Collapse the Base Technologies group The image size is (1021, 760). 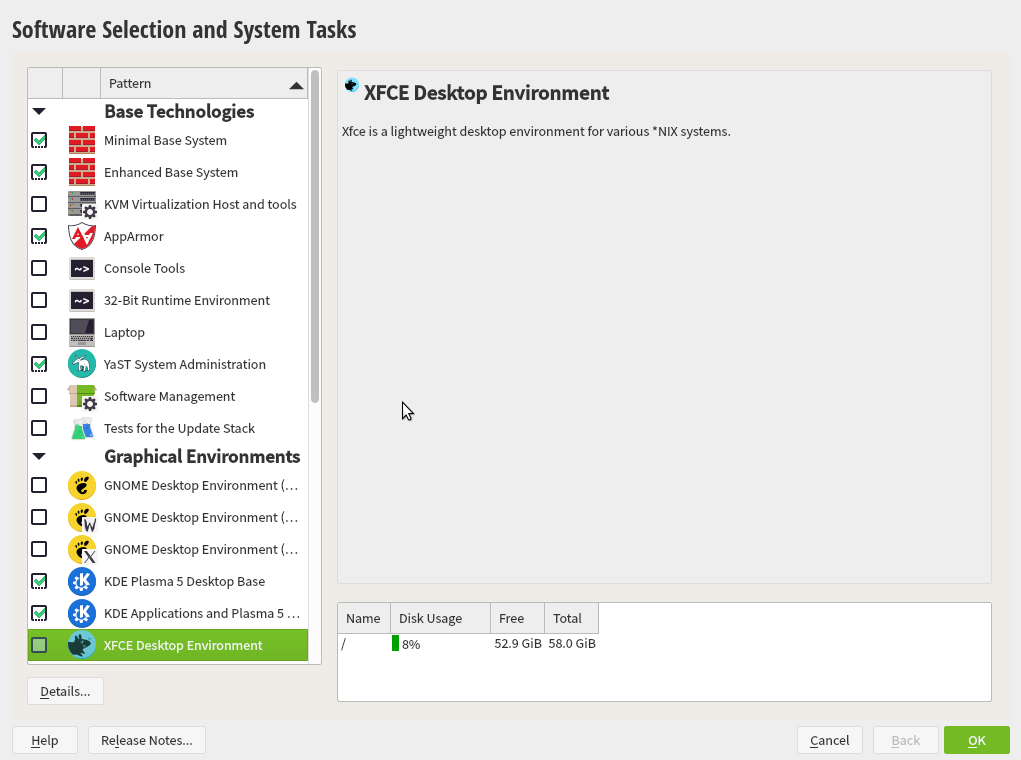click(39, 111)
